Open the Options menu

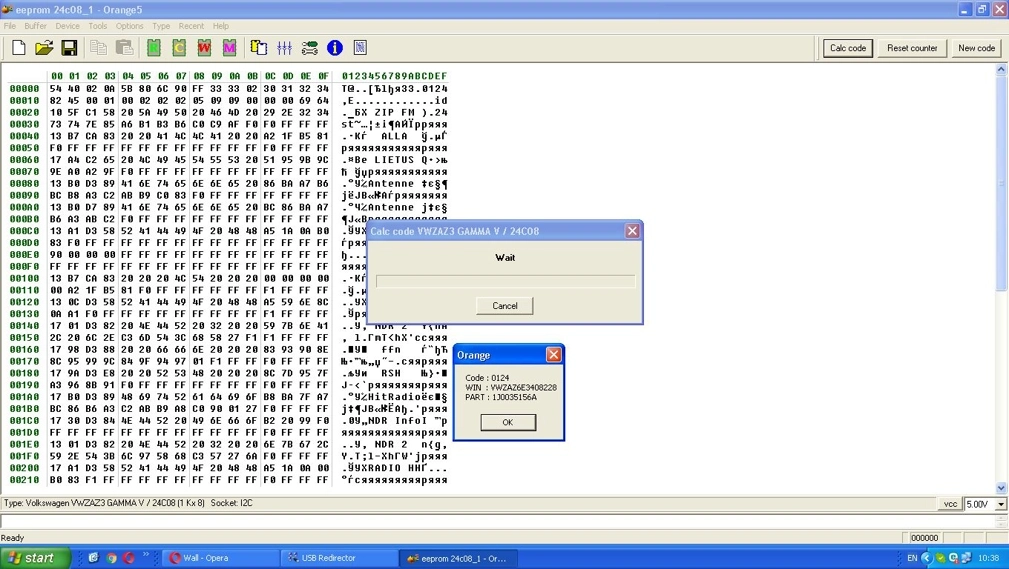click(x=129, y=26)
